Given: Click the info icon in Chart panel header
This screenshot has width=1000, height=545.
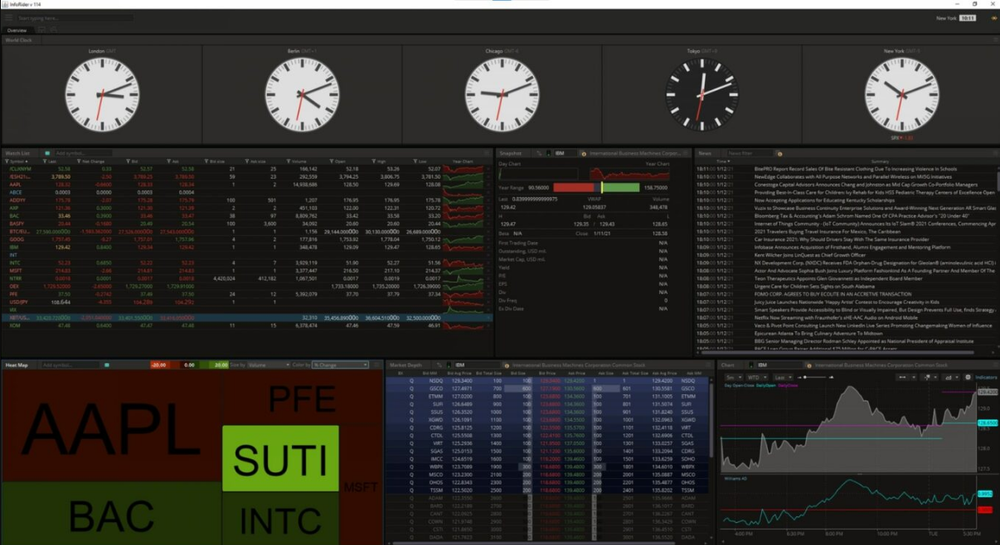Looking at the screenshot, I should [809, 365].
